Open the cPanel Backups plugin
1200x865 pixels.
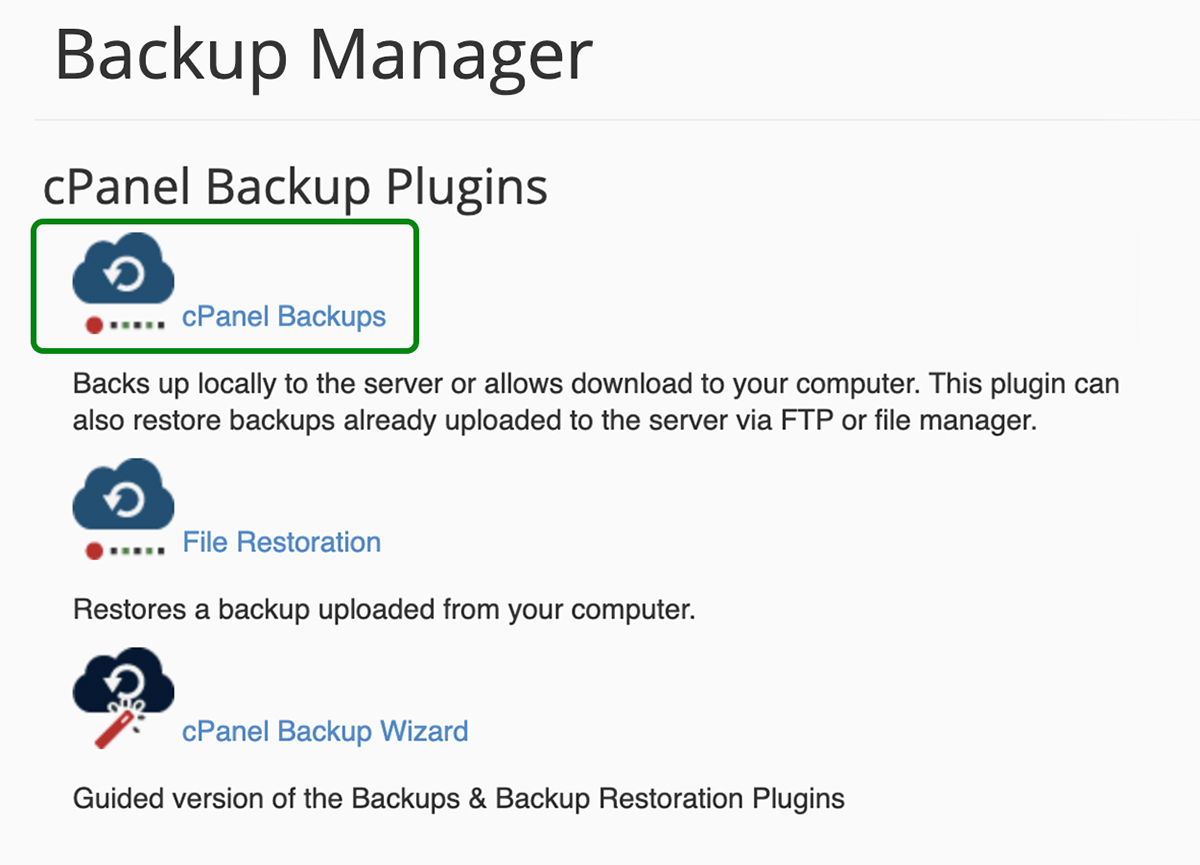pos(283,315)
